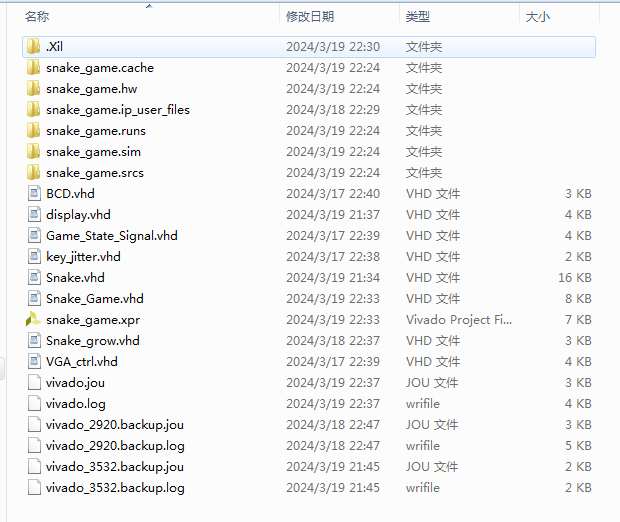Sort files by 修改日期 column header
Image resolution: width=620 pixels, height=522 pixels.
(x=310, y=17)
